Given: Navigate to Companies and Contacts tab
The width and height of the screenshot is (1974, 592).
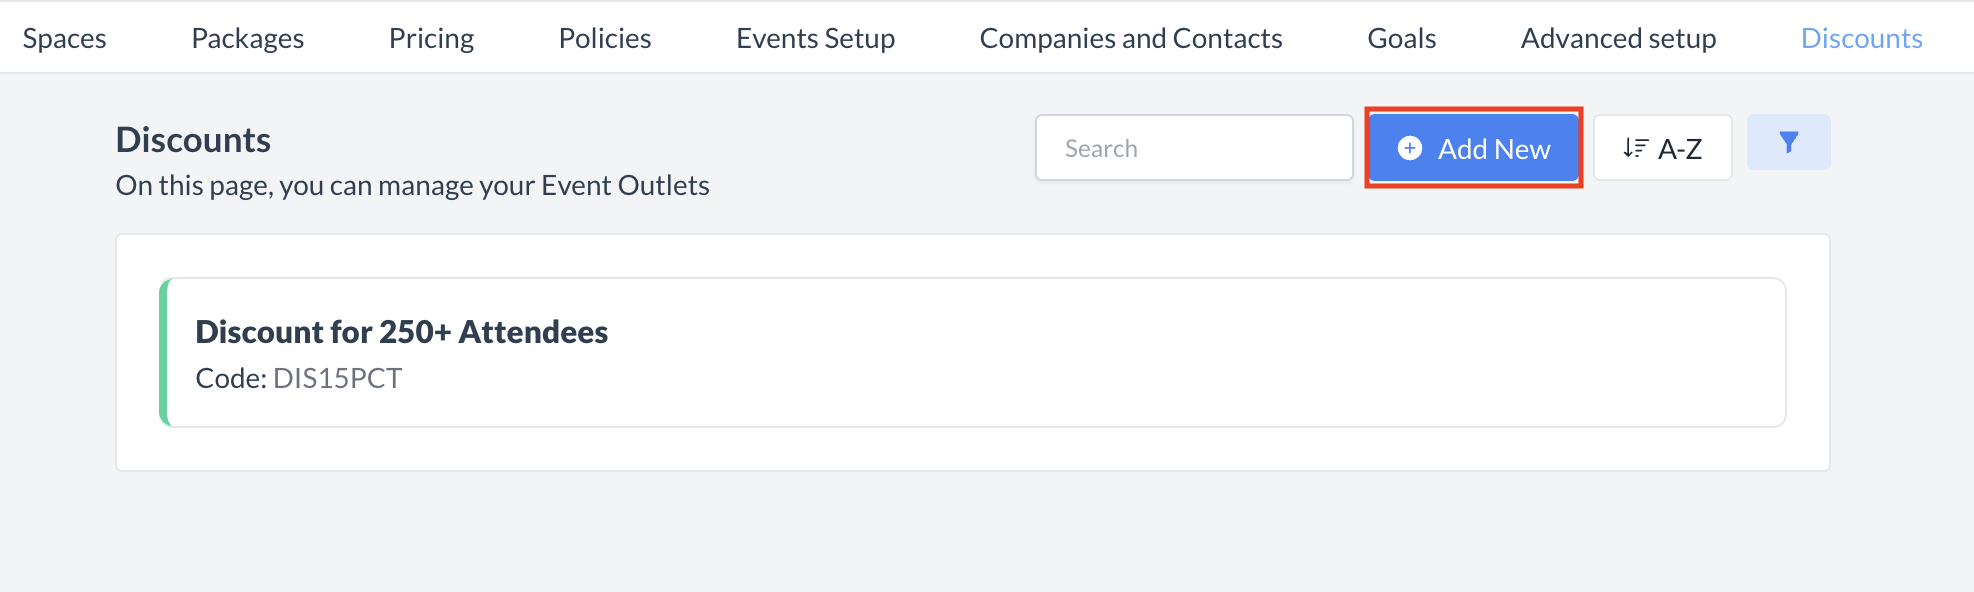Looking at the screenshot, I should (x=1131, y=38).
